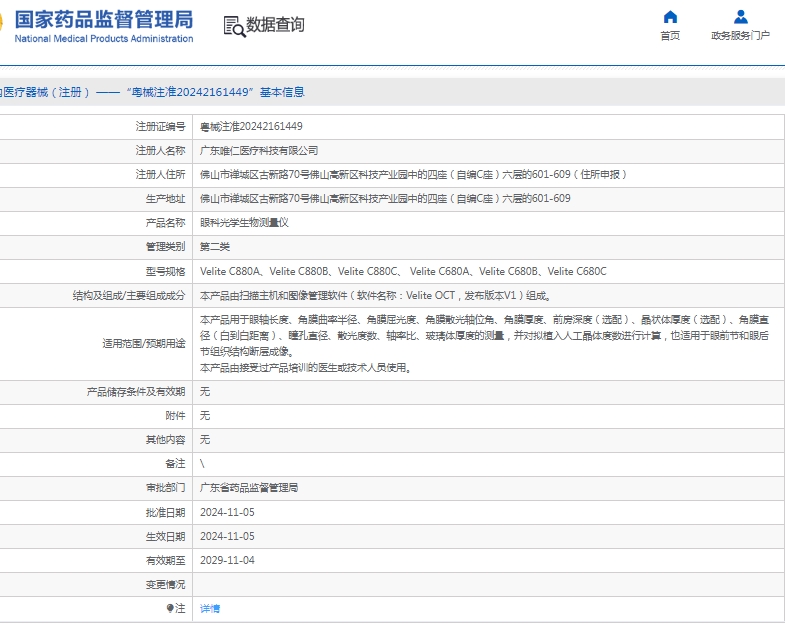Click structure text mentioning Velite OCT
The image size is (785, 629).
[x=375, y=295]
